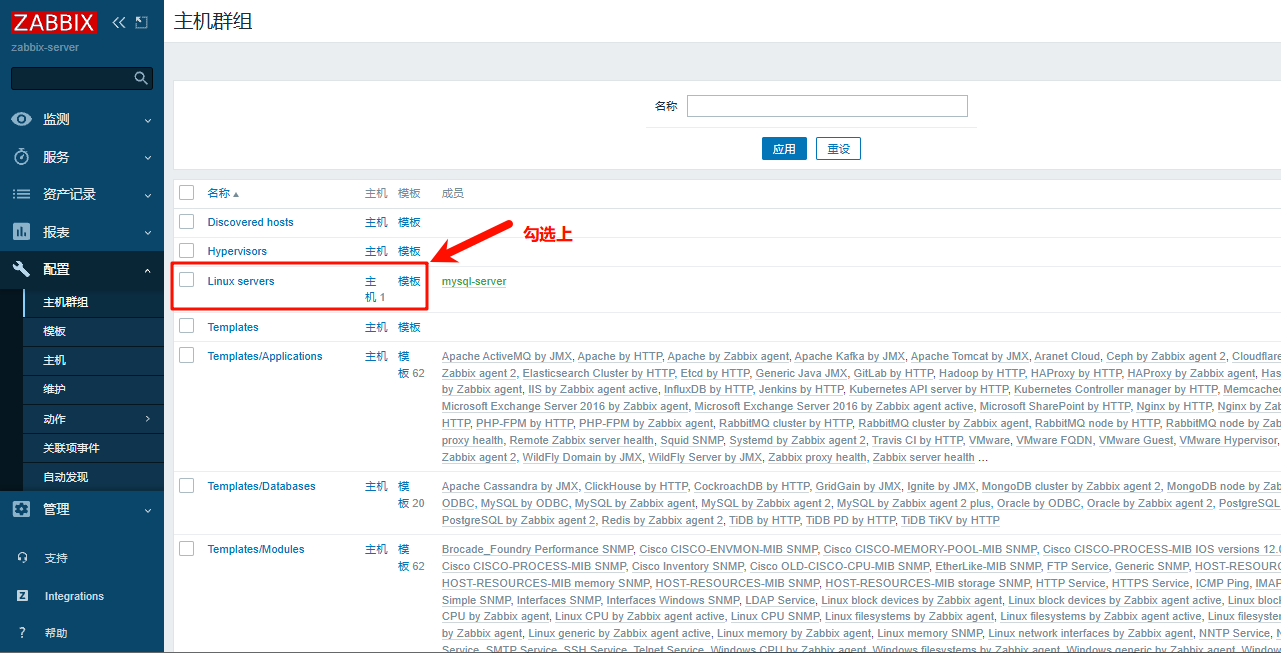Screen dimensions: 1281x653
Task: Click the bar chart icon for 报表
Action: click(21, 232)
